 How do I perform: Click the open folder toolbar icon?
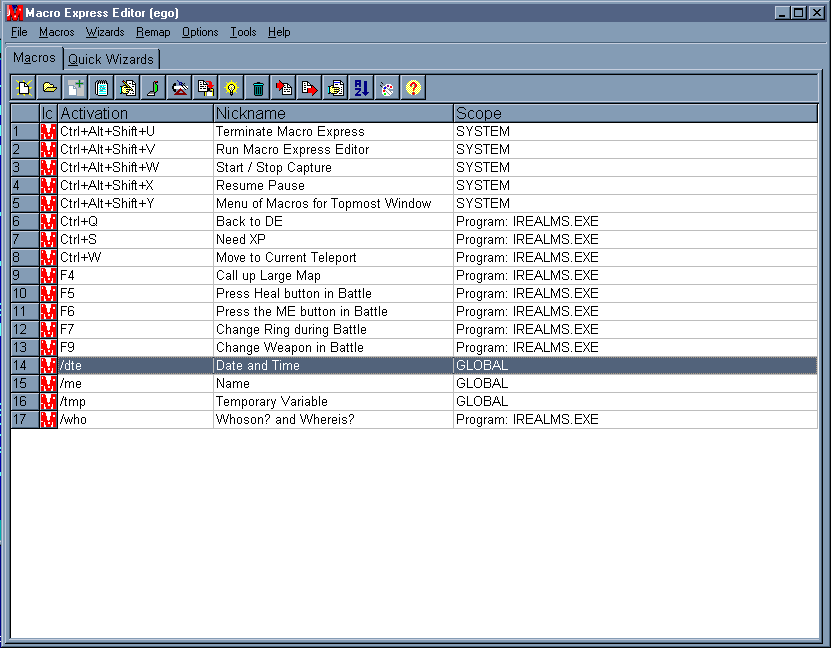pyautogui.click(x=50, y=87)
